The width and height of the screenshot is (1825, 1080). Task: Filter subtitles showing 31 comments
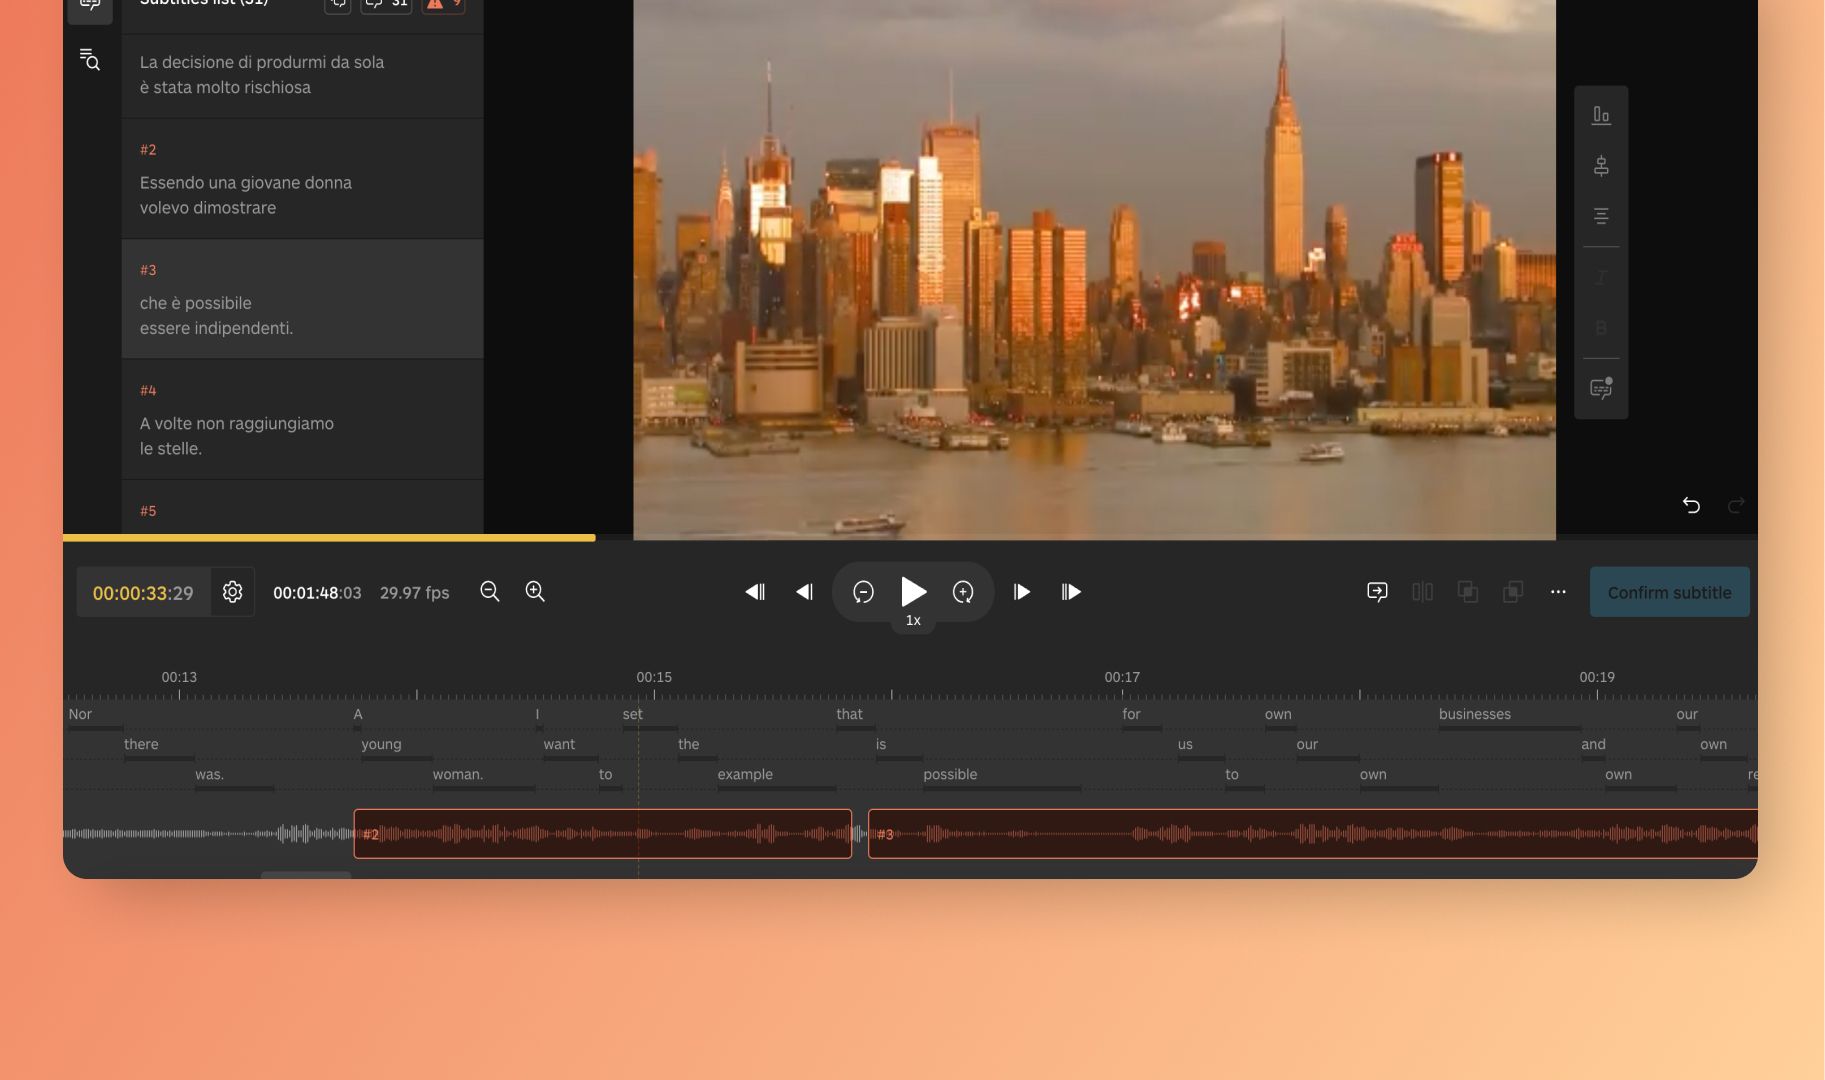pyautogui.click(x=386, y=5)
